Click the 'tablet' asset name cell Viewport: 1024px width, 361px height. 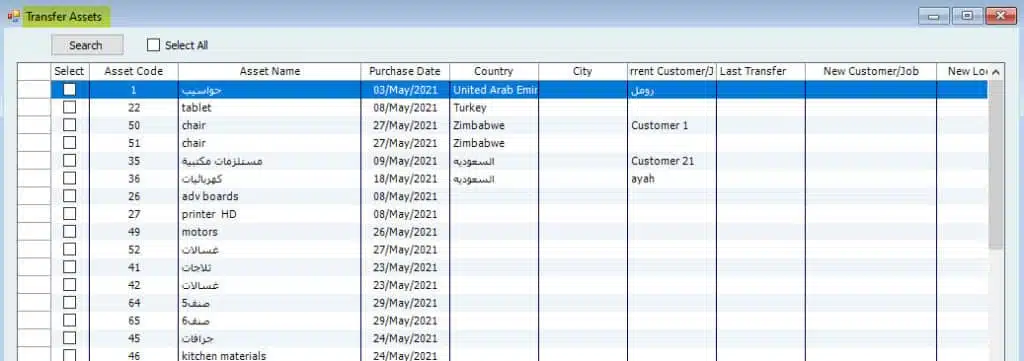[269, 107]
